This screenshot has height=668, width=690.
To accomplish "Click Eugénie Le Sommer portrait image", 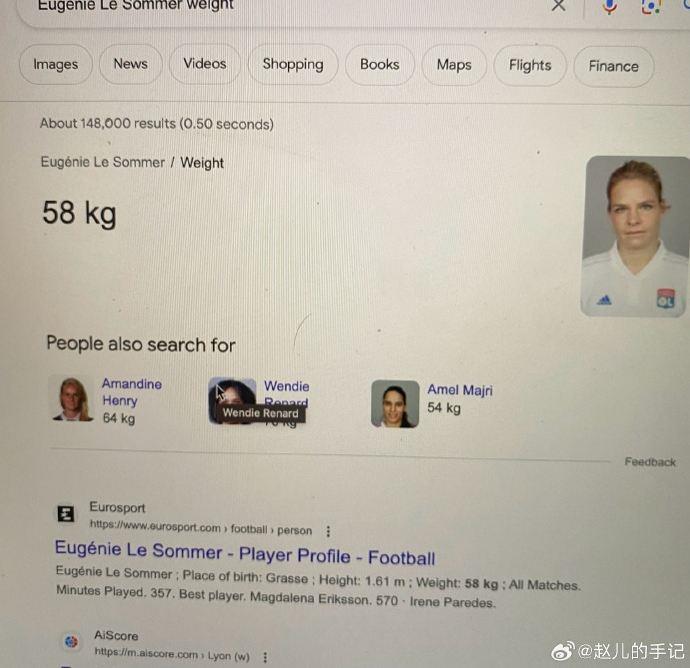I will pos(635,236).
